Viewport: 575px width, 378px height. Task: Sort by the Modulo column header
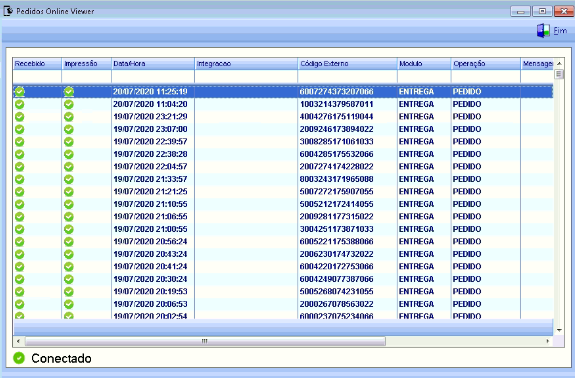coord(424,64)
